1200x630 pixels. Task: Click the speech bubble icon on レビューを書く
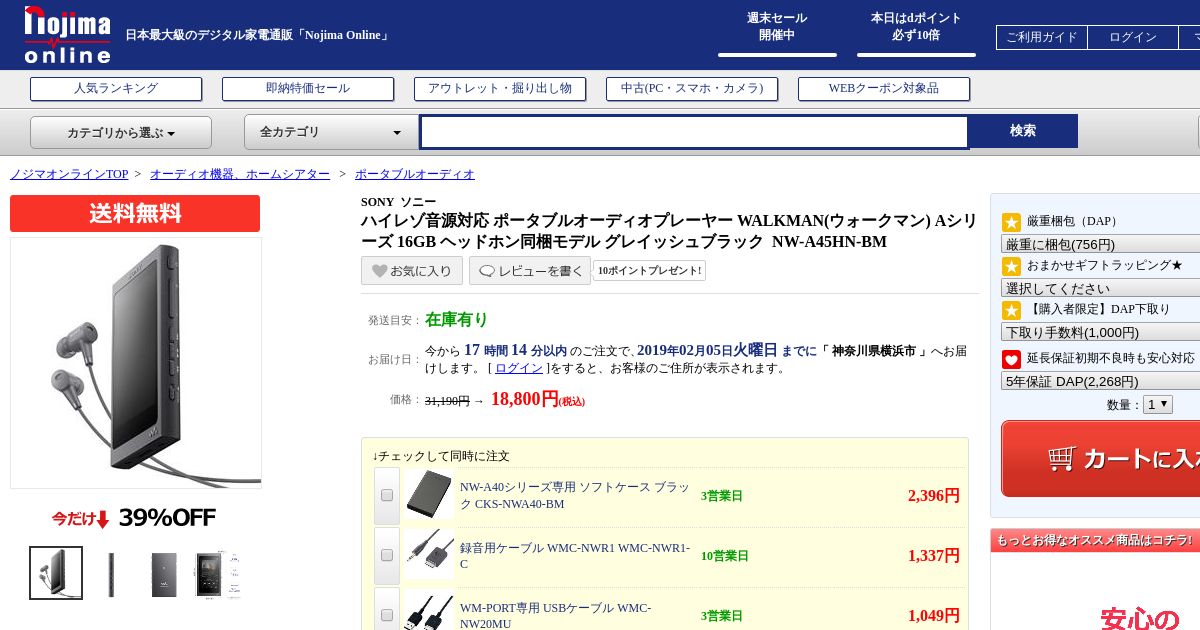487,271
